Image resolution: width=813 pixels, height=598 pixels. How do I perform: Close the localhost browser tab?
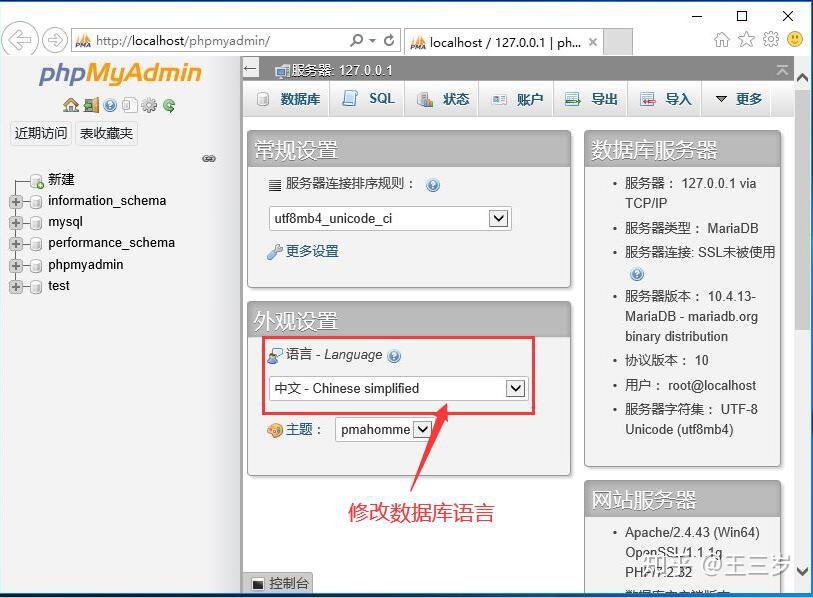pos(593,42)
